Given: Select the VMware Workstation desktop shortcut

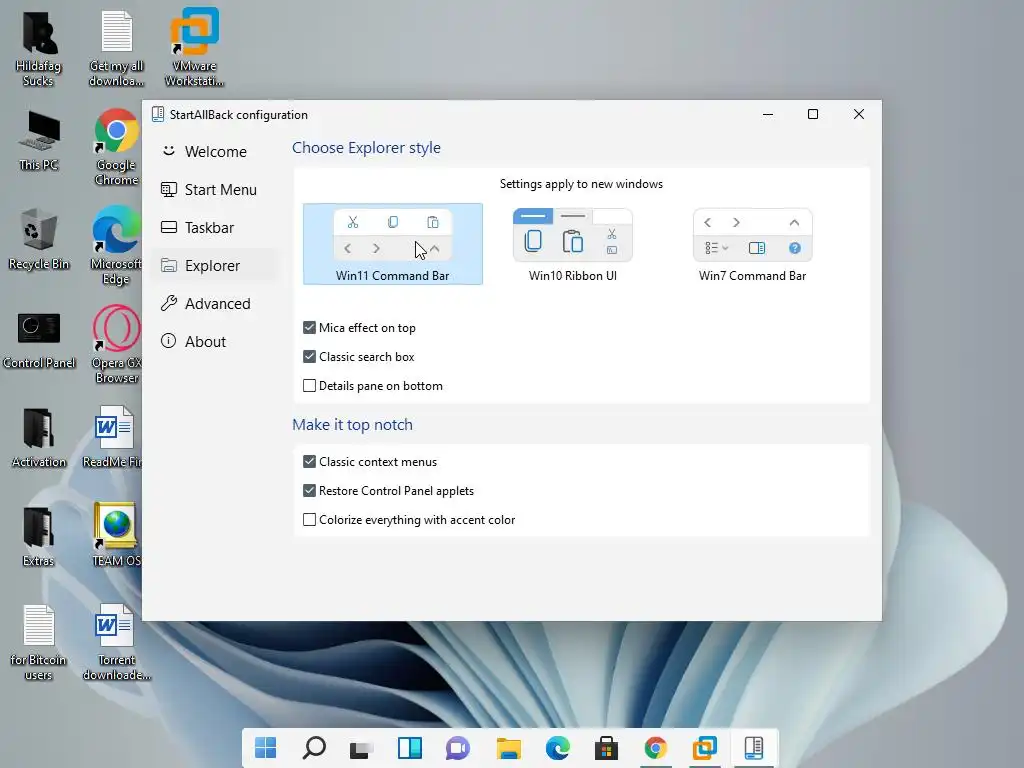Looking at the screenshot, I should 194,47.
